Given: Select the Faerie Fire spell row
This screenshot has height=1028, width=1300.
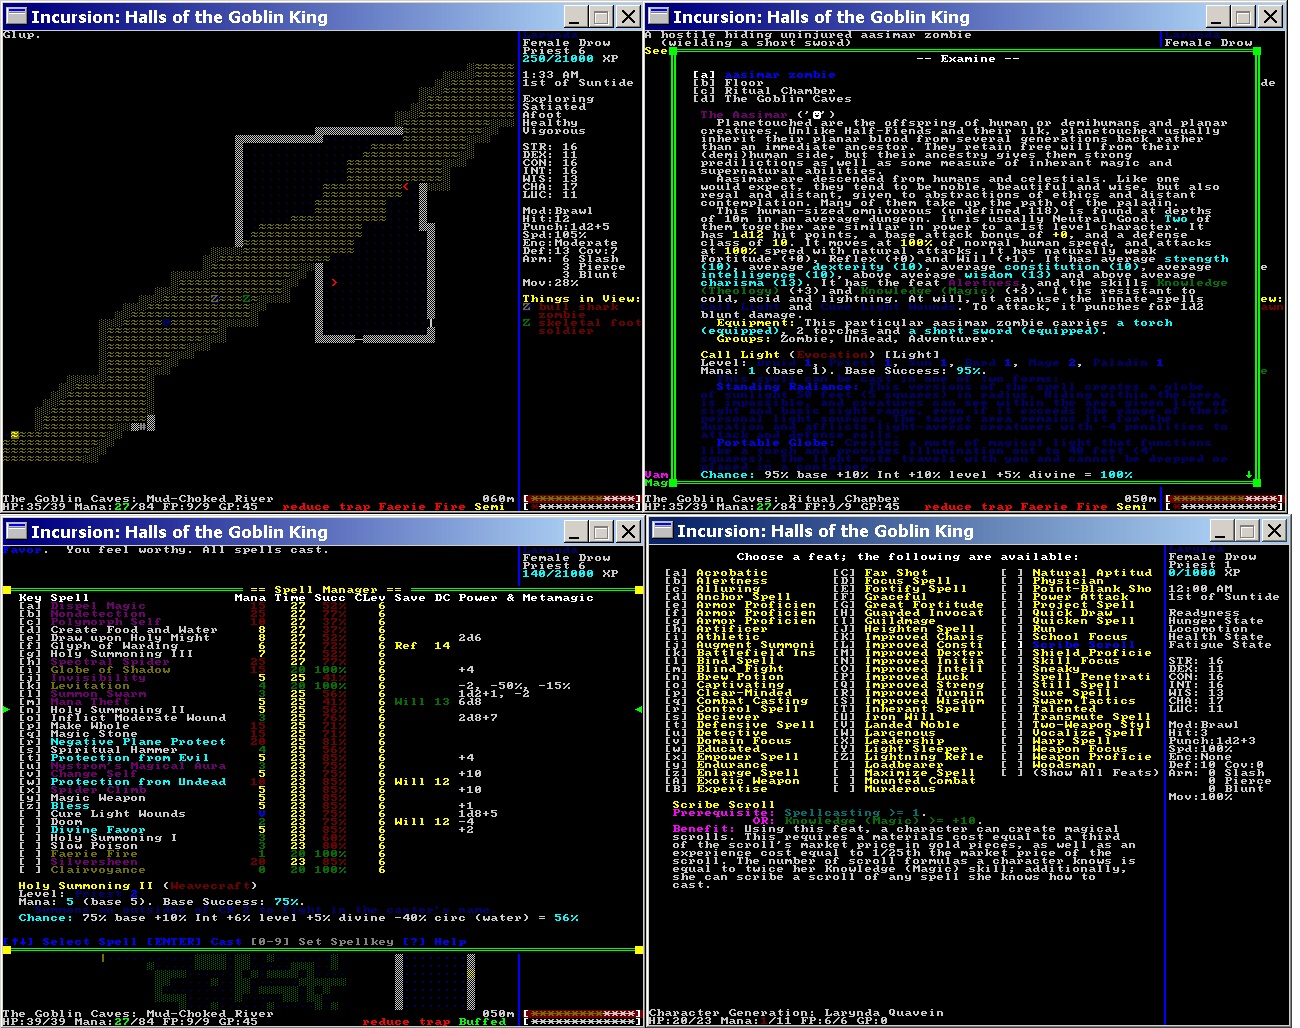Looking at the screenshot, I should (x=200, y=854).
